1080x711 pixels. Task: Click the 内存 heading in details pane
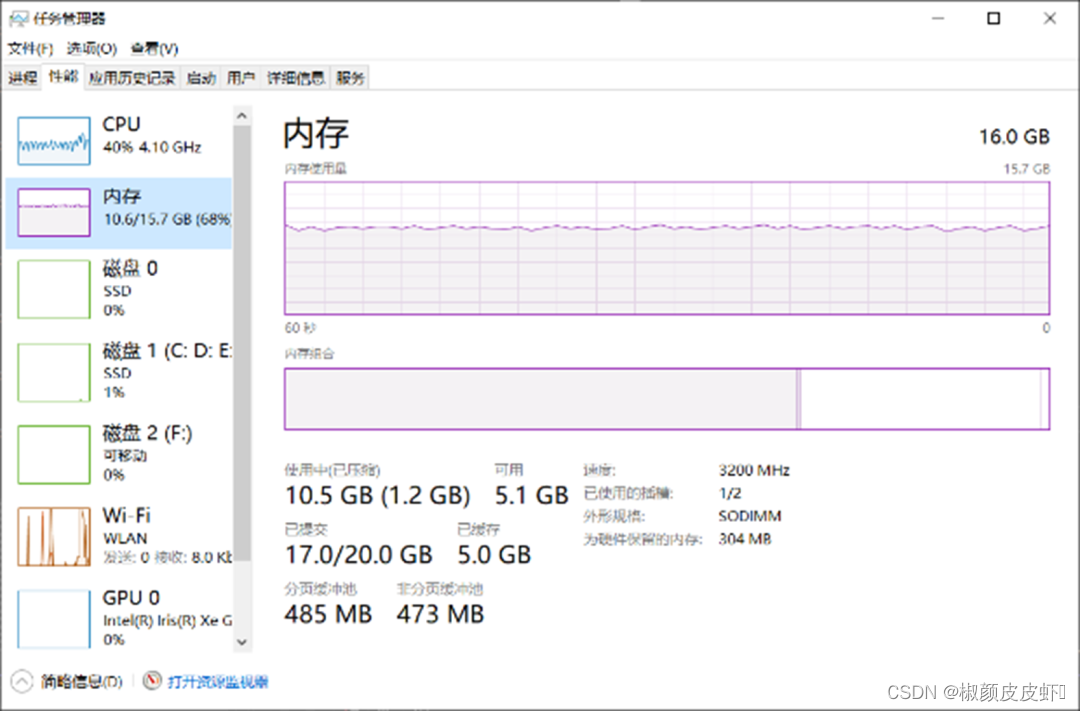tap(316, 134)
